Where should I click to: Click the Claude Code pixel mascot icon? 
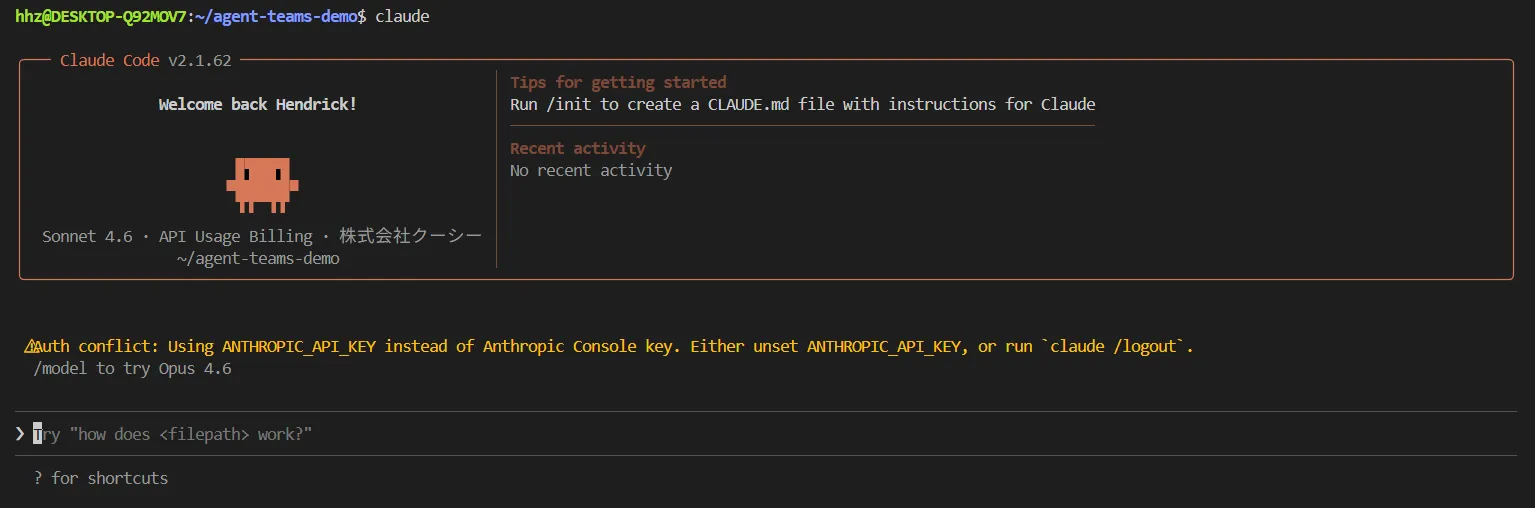[x=262, y=185]
